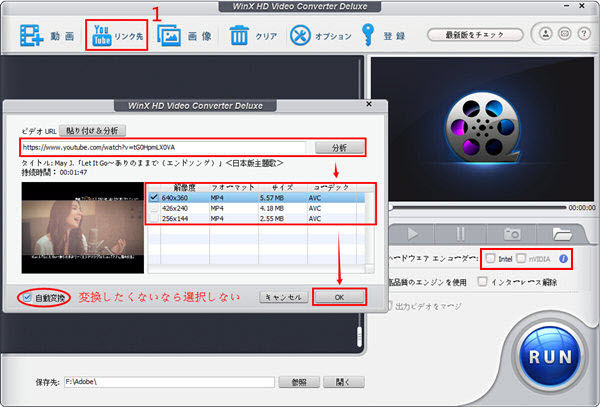Check the 426x240 row checkbox
Image resolution: width=600 pixels, height=407 pixels.
(x=154, y=208)
